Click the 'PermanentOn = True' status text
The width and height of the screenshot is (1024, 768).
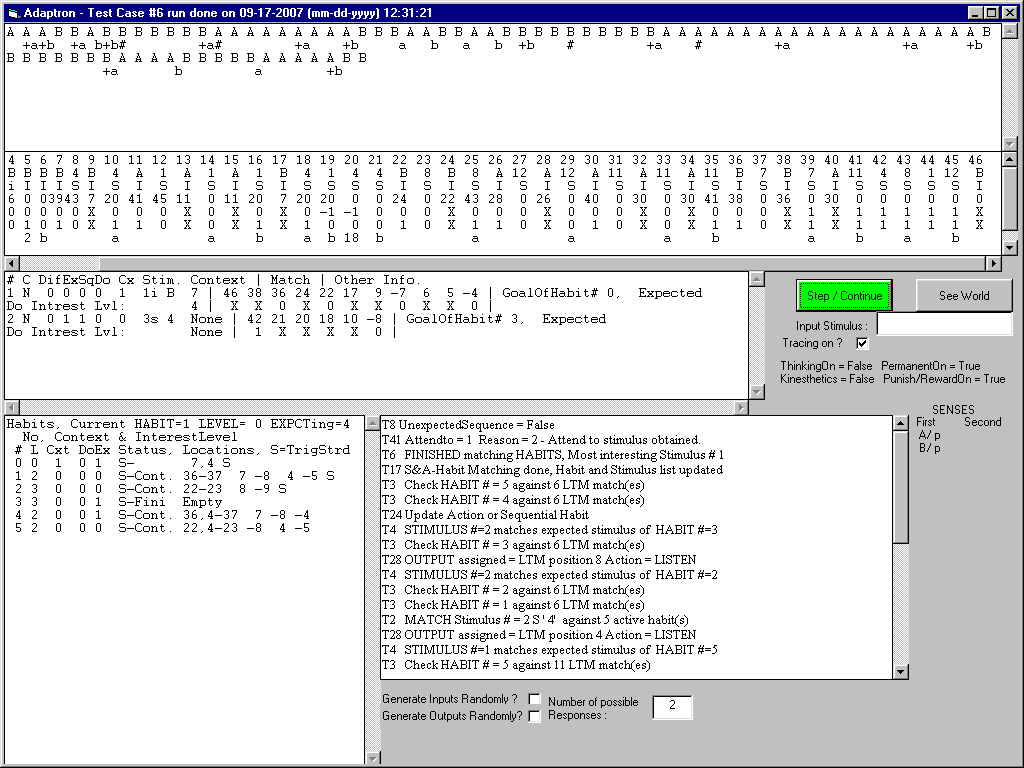(931, 366)
